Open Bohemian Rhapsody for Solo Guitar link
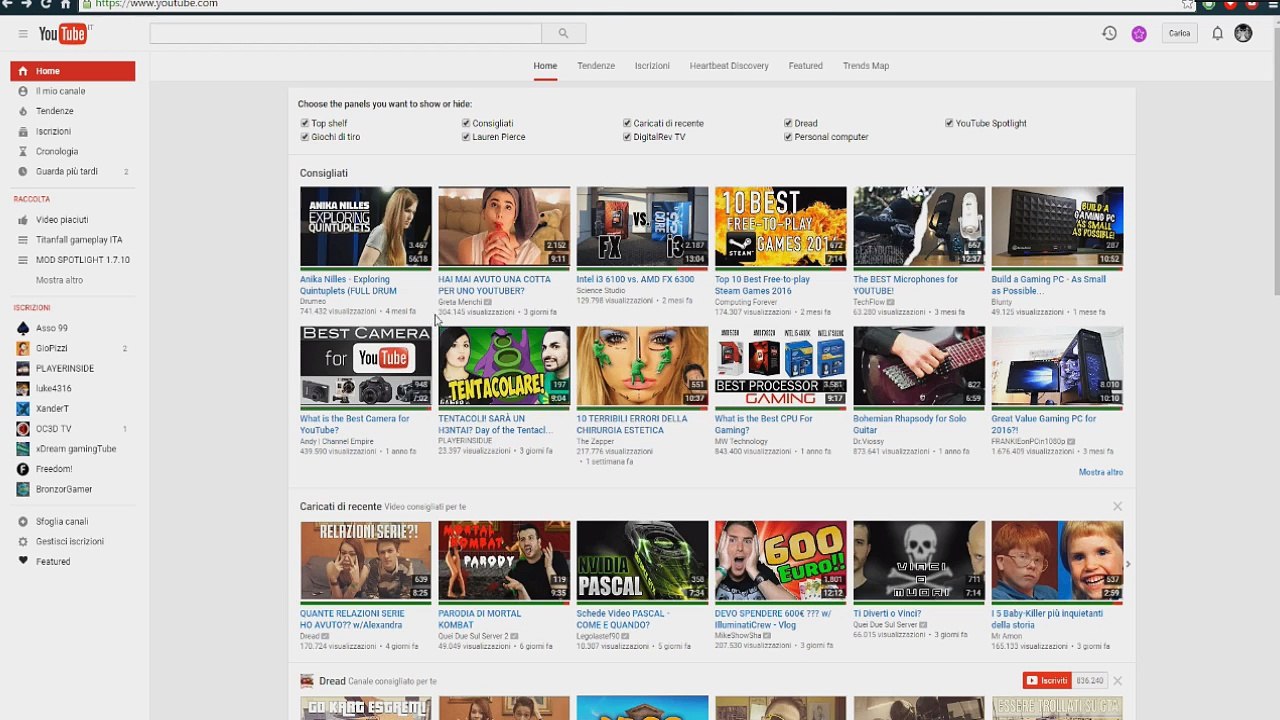 pyautogui.click(x=910, y=424)
